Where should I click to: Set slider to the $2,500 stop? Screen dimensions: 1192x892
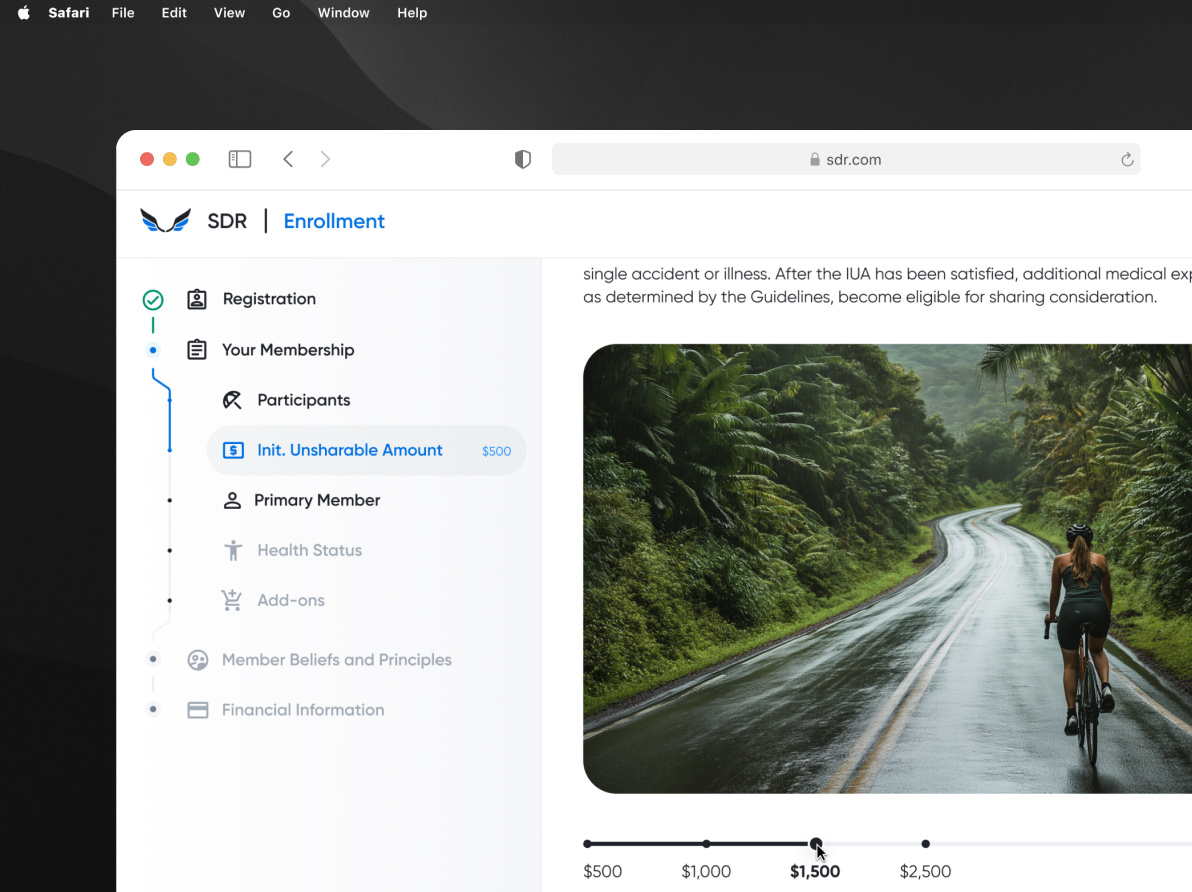[925, 844]
